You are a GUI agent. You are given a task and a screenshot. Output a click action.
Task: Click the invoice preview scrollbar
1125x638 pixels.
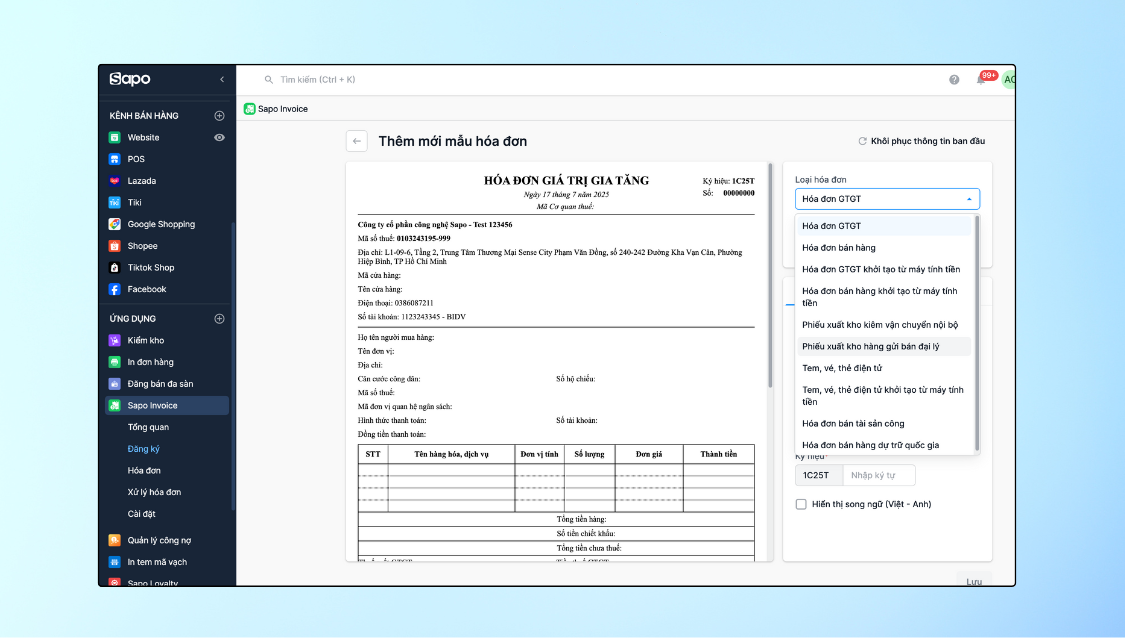[x=771, y=276]
